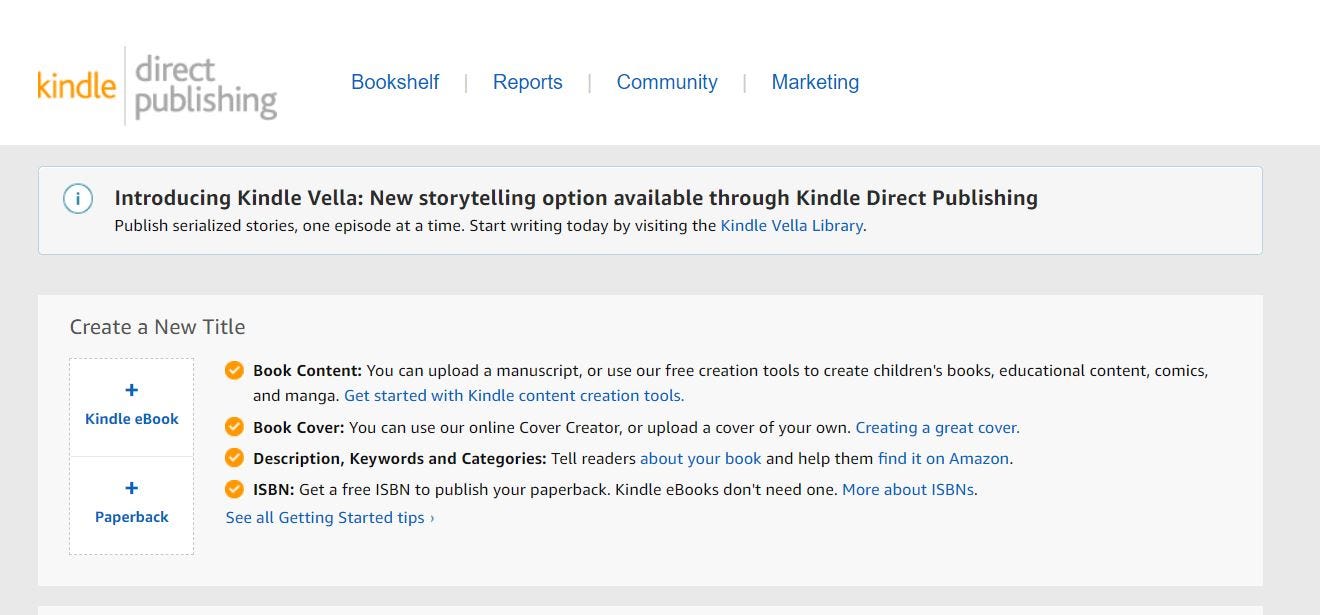Screen dimensions: 1320x615
Task: Click the Book Content bold label
Action: click(307, 371)
